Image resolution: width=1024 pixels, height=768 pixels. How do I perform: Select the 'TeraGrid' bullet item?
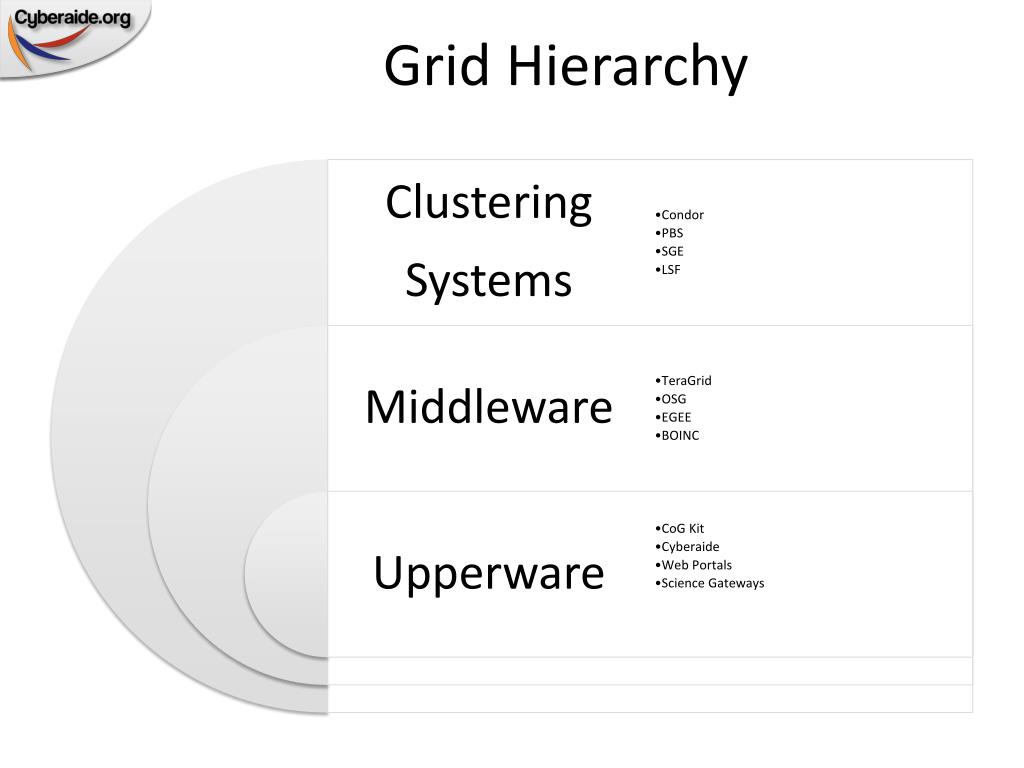point(683,381)
